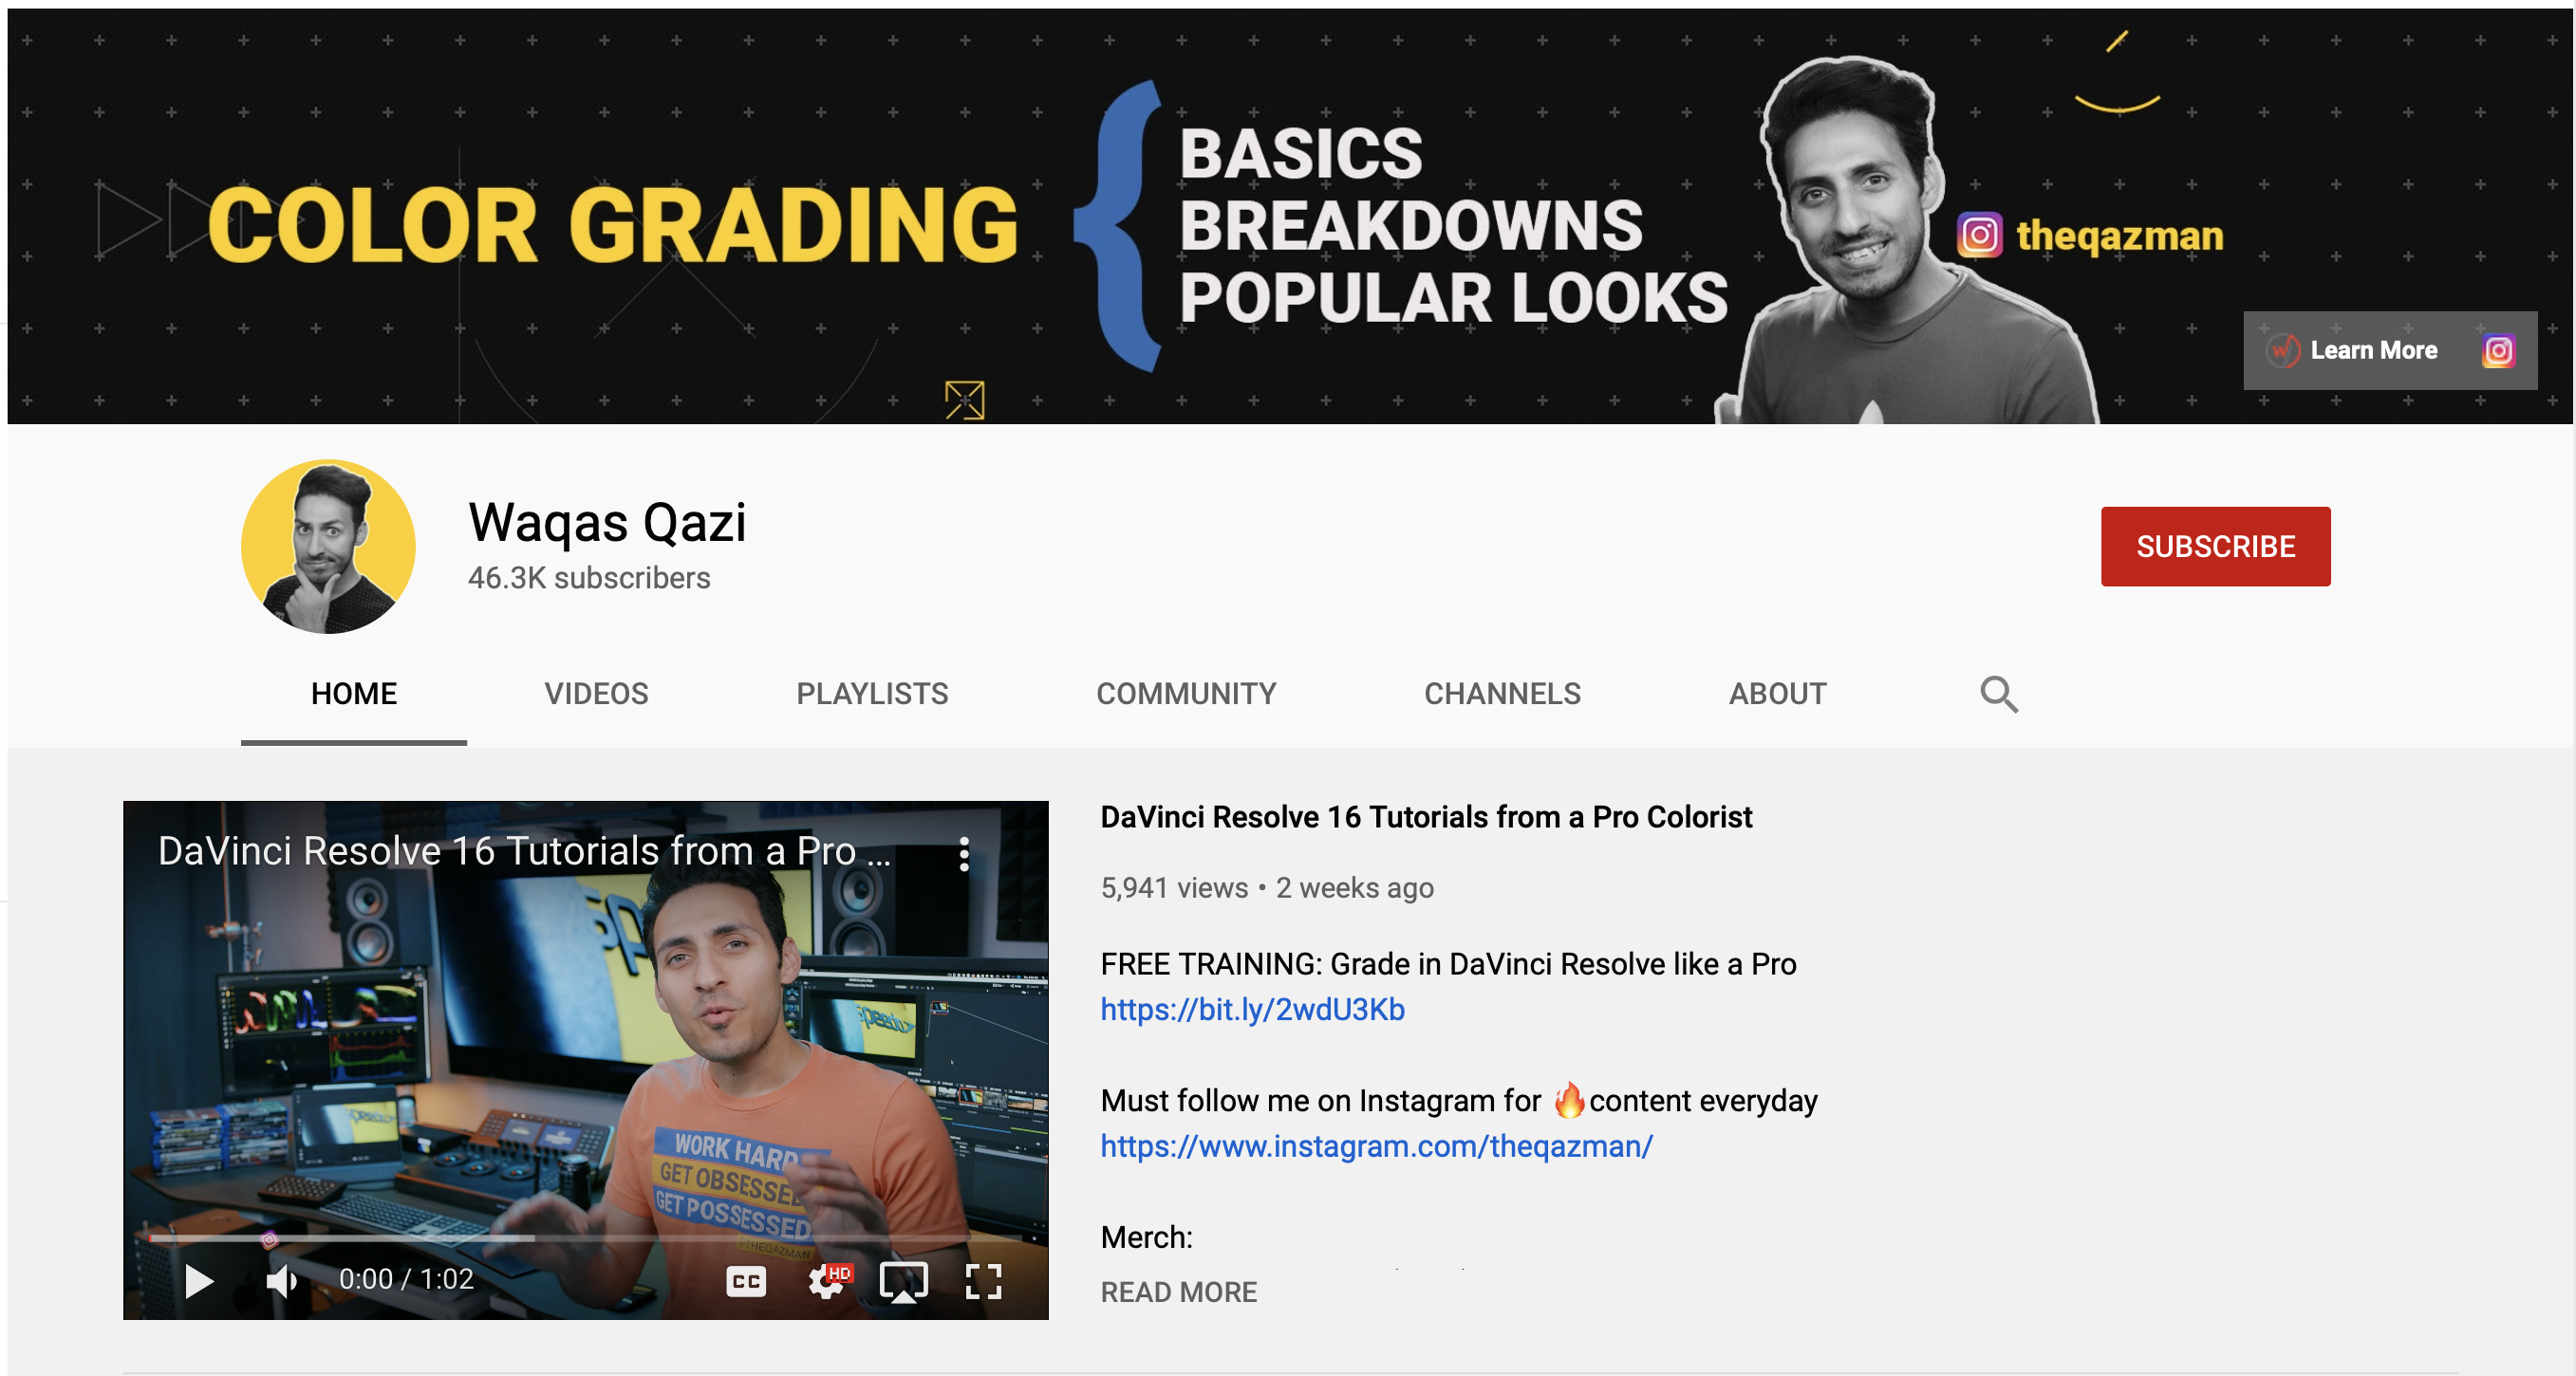Click the video progress bar

(585, 1238)
